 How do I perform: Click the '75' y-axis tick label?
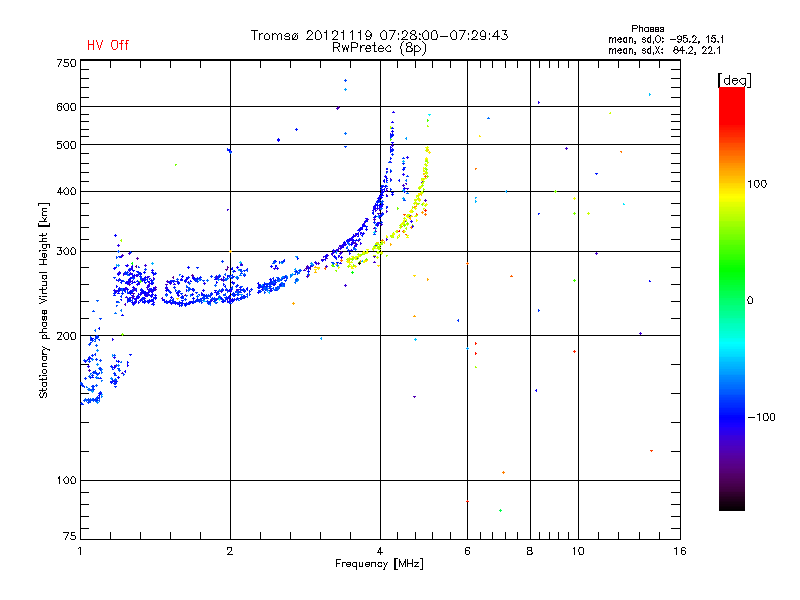pos(70,536)
